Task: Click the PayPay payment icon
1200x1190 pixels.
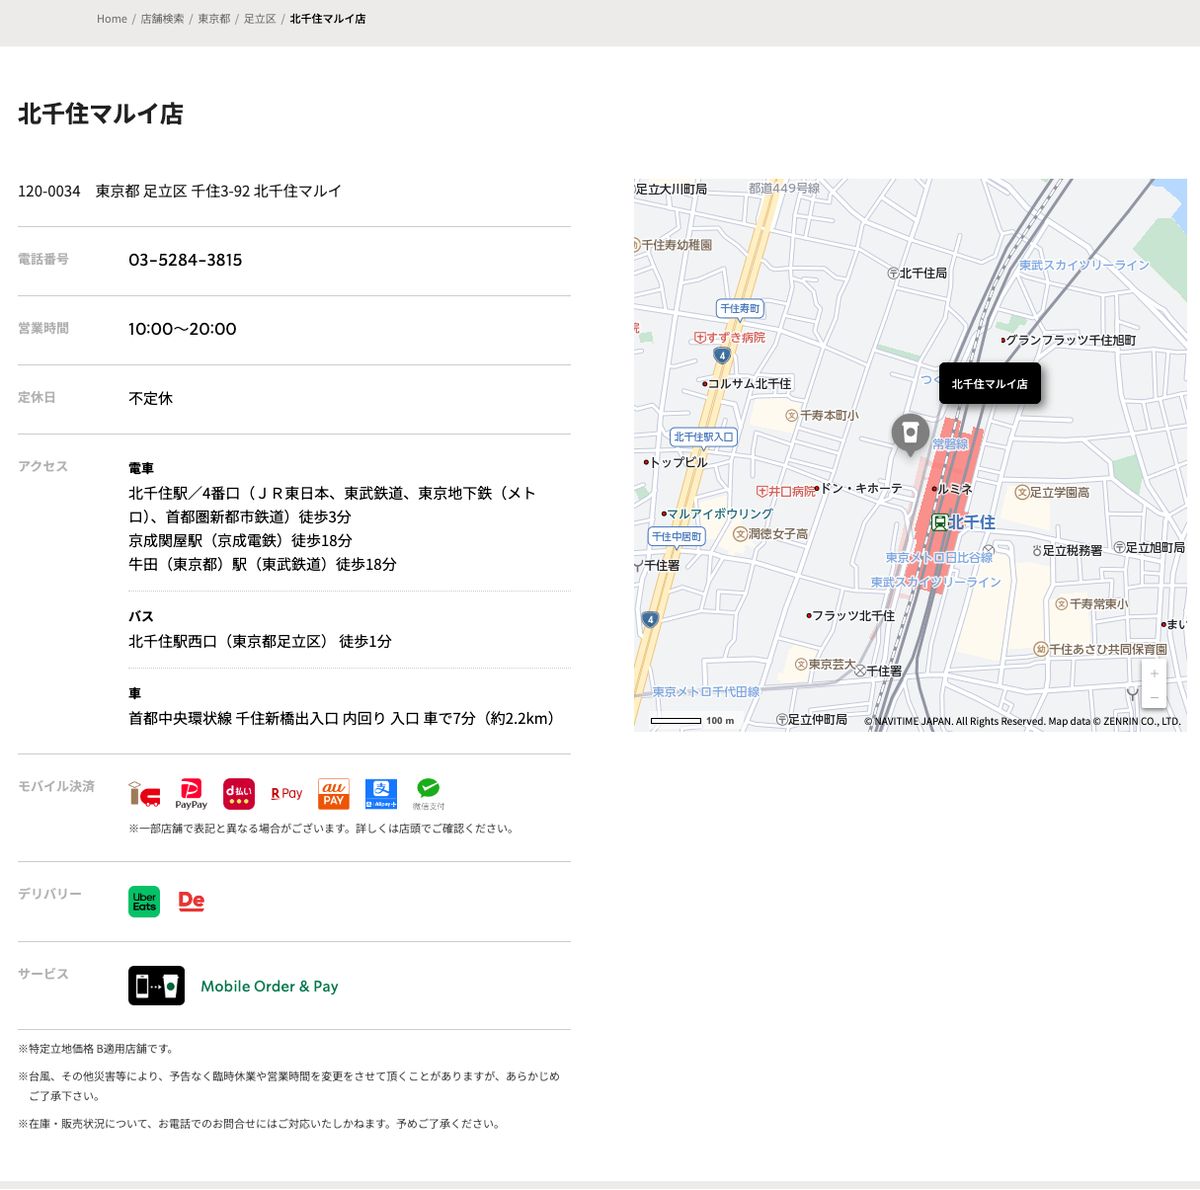Action: tap(191, 794)
